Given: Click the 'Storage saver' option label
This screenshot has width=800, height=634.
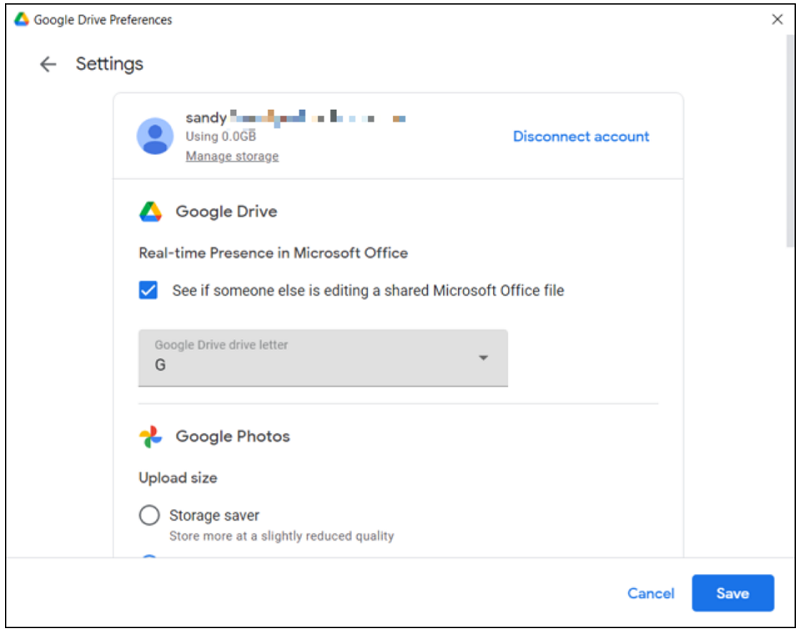Looking at the screenshot, I should point(214,515).
